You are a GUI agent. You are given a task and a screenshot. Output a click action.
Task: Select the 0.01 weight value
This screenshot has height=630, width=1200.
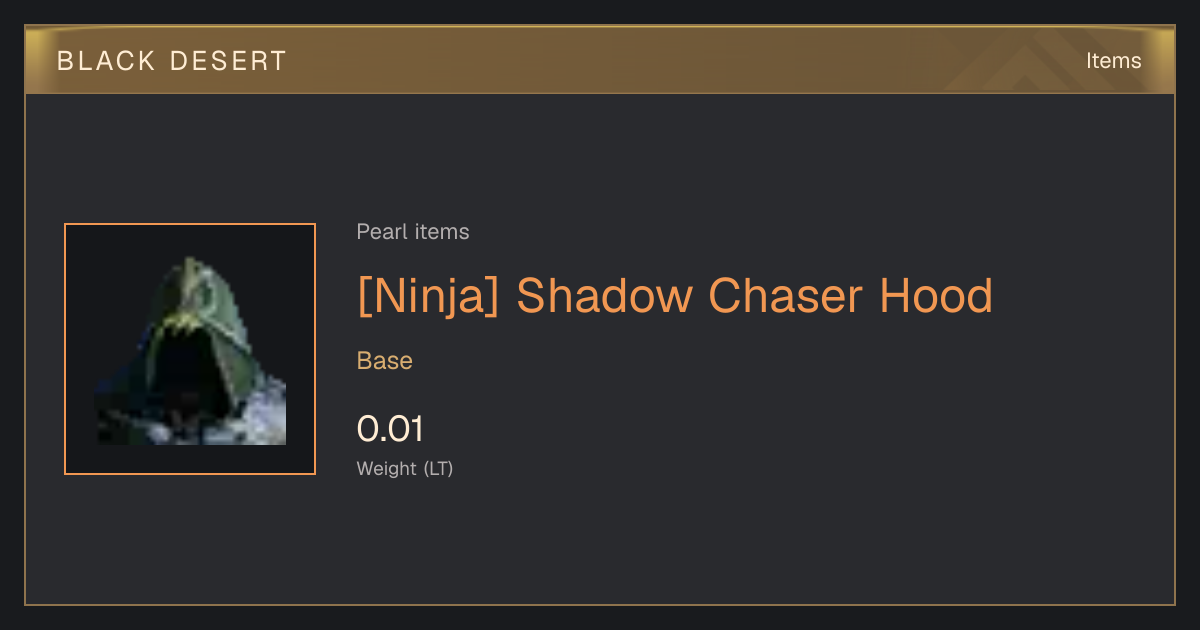click(x=390, y=429)
